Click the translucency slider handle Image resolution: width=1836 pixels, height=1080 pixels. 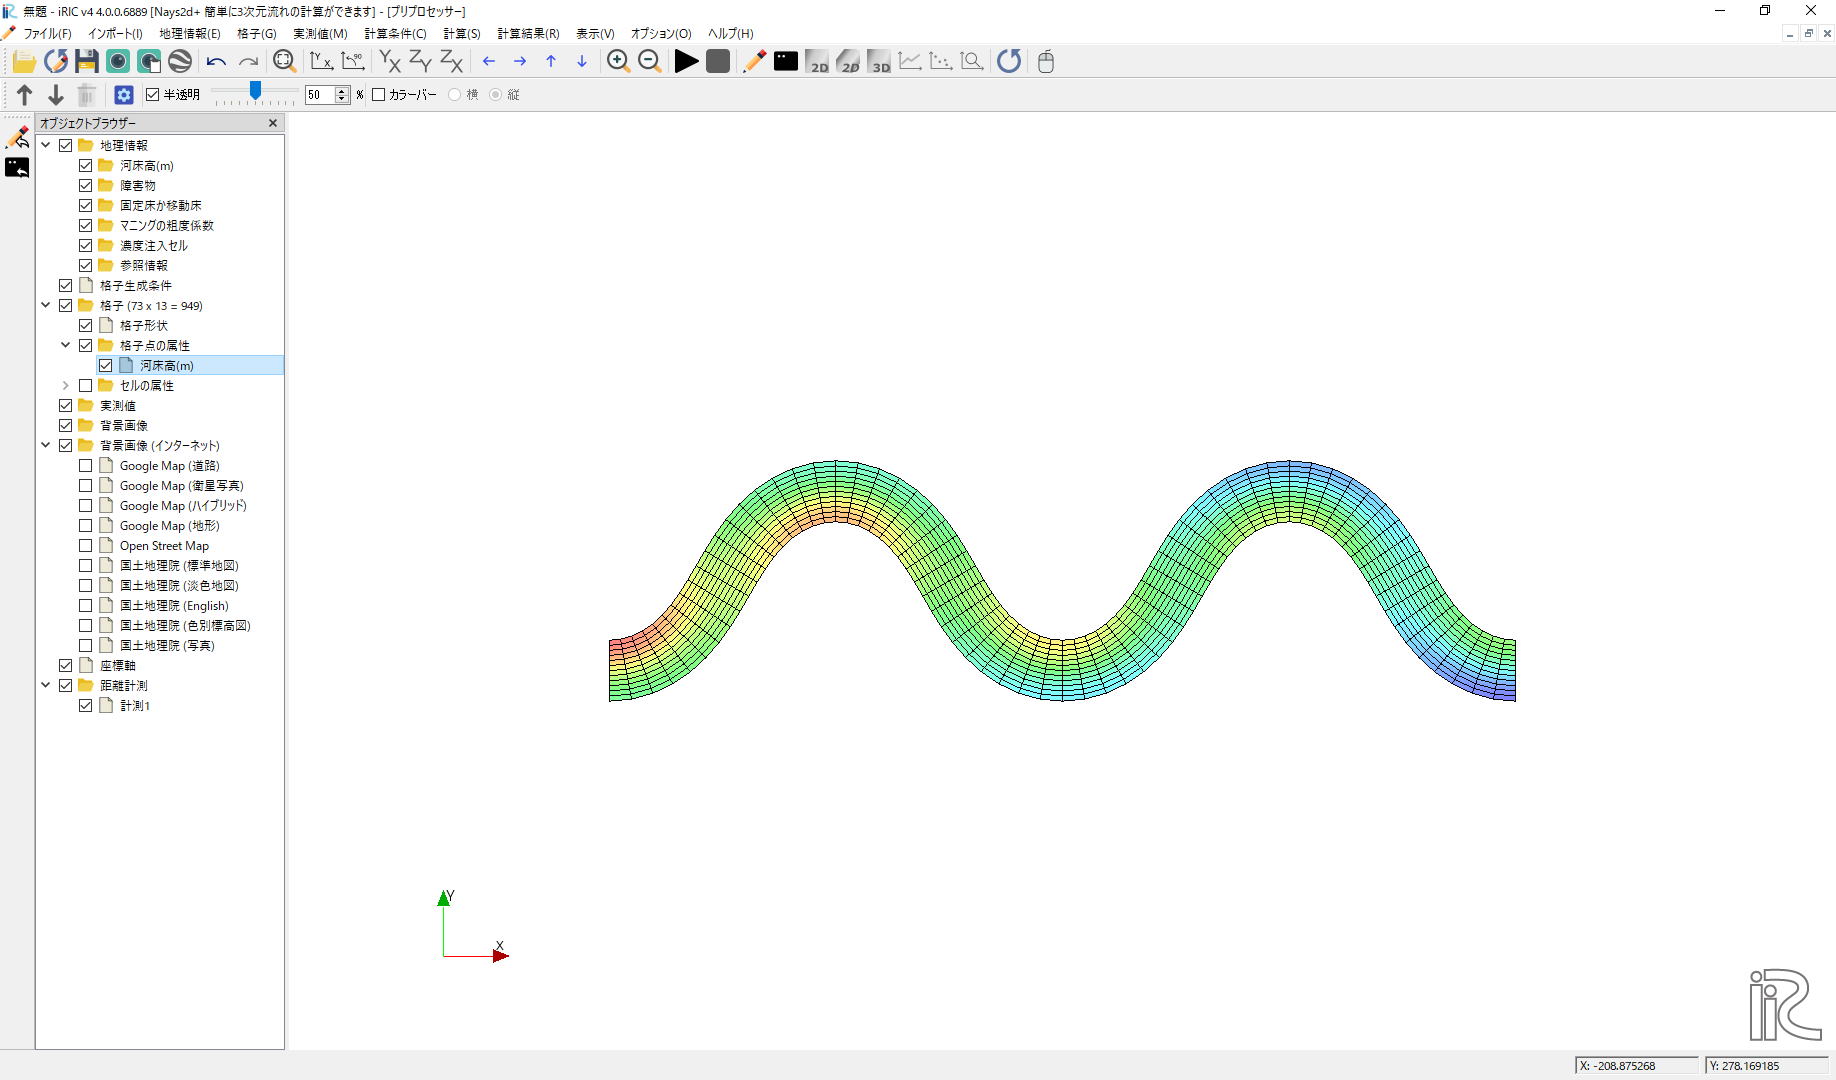256,92
